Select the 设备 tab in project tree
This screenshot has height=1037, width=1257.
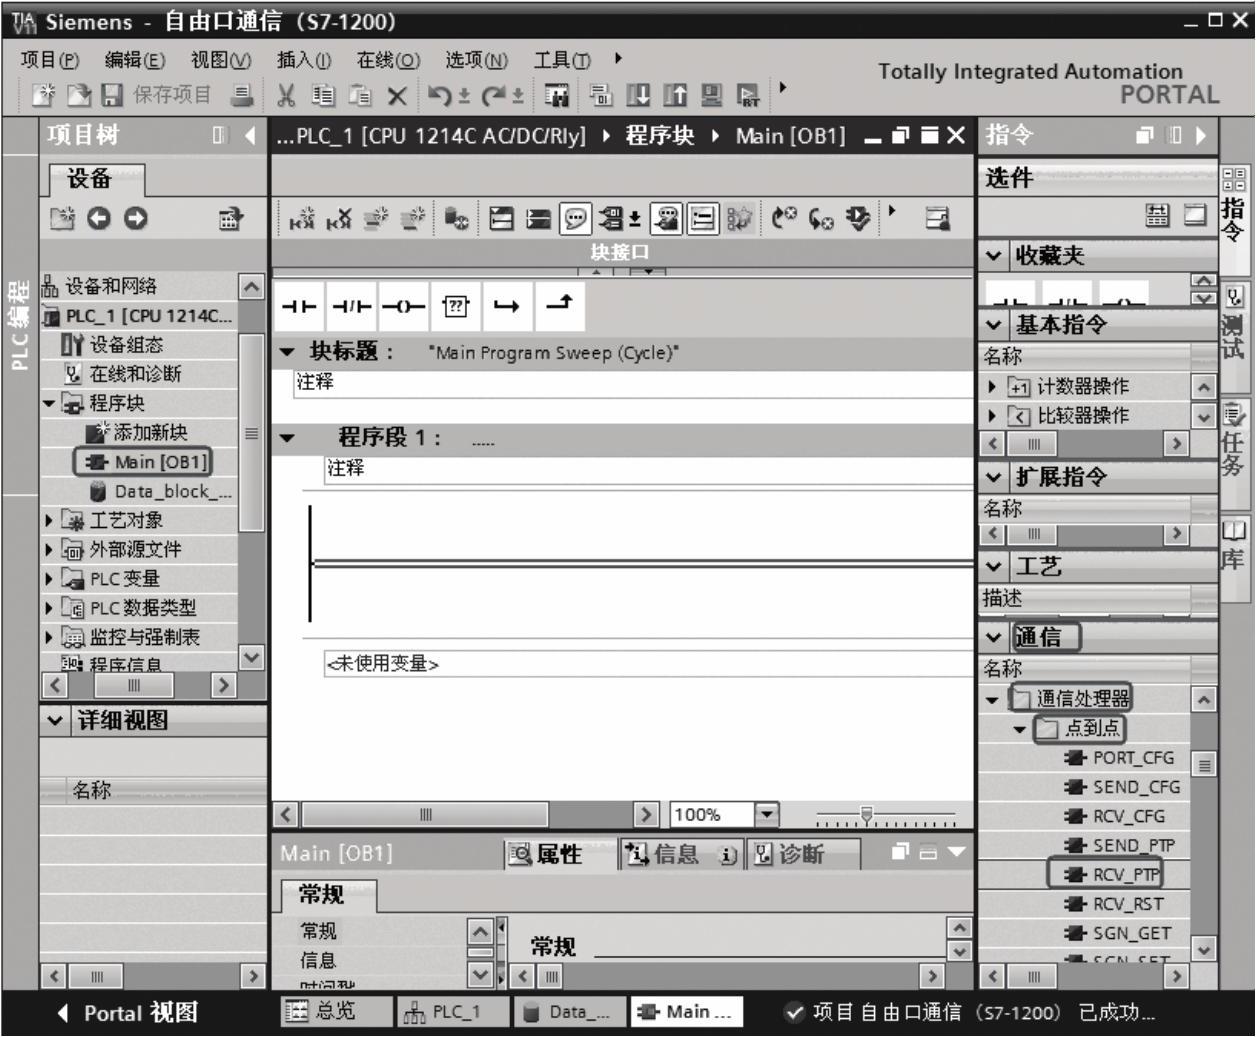pos(90,179)
